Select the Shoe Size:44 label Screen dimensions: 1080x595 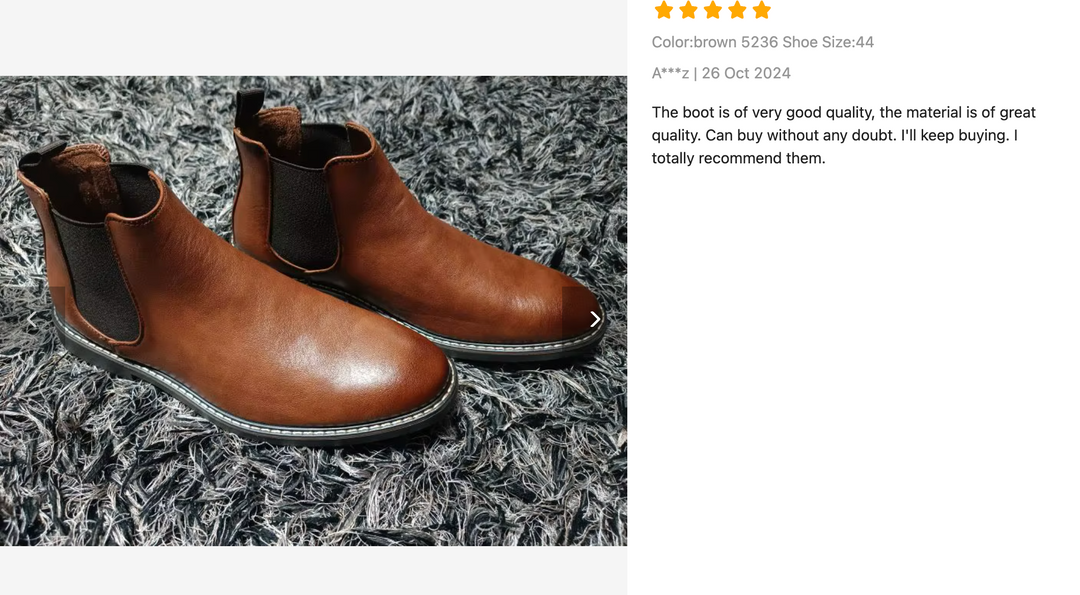(831, 42)
